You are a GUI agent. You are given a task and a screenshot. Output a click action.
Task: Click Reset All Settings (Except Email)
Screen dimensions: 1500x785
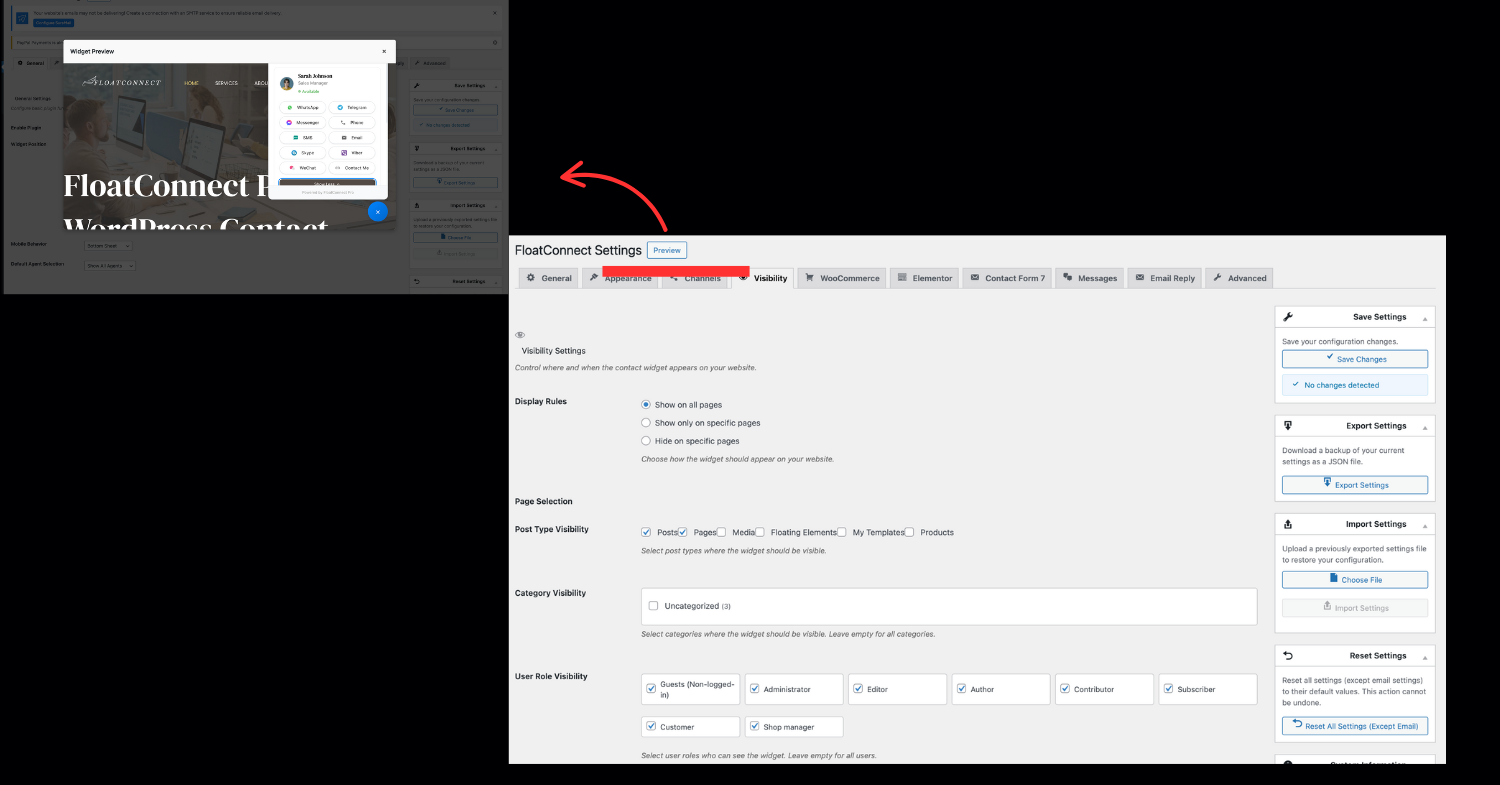[x=1355, y=726]
